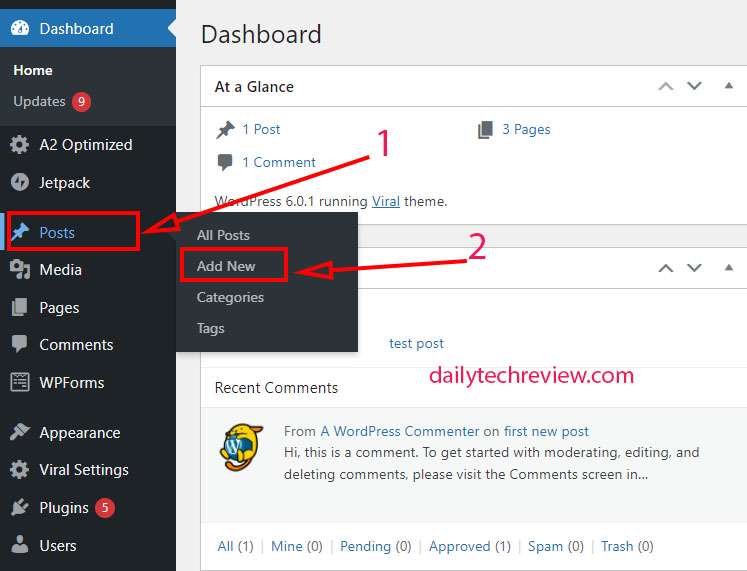747x571 pixels.
Task: Open the Updates submenu item
Action: [x=40, y=101]
